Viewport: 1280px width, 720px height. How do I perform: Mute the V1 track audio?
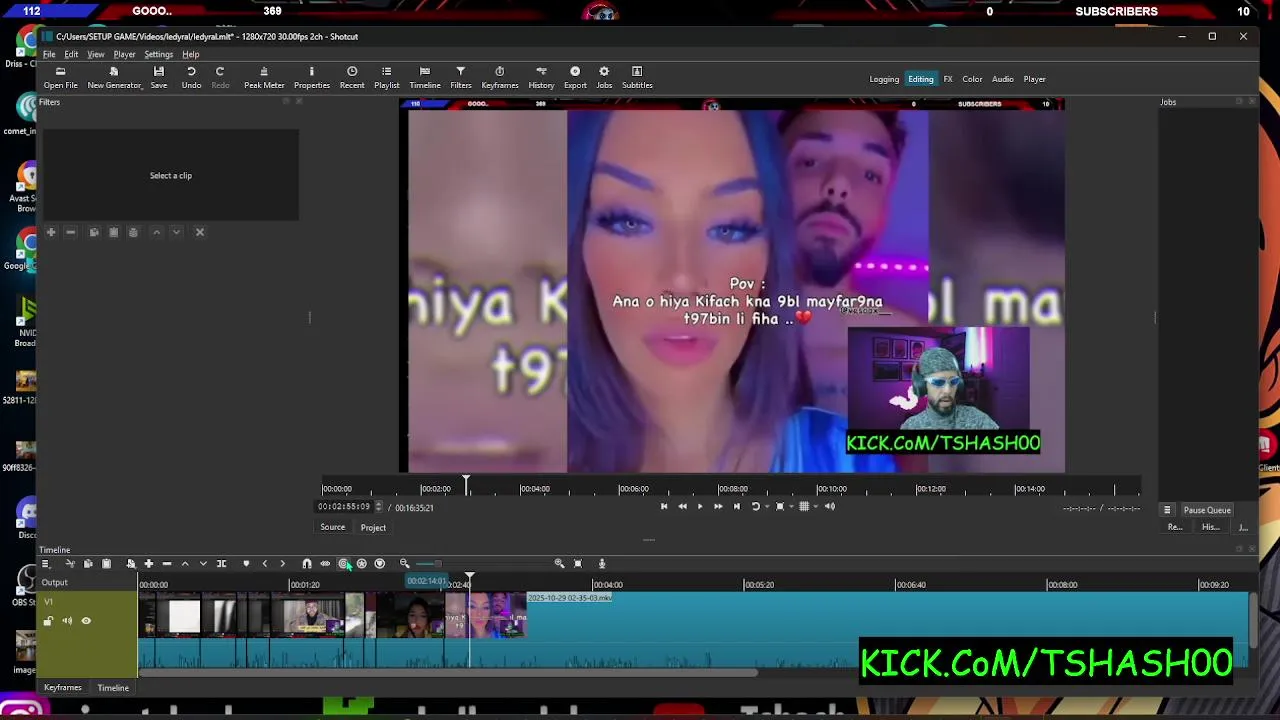[67, 621]
